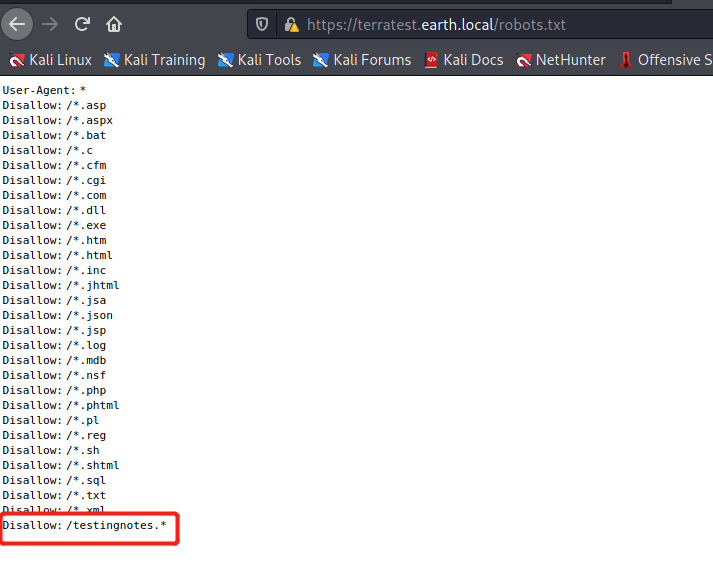Screen dimensions: 713x569
Task: Click the 'Disallow: /*.reg' line
Action: [x=54, y=436]
